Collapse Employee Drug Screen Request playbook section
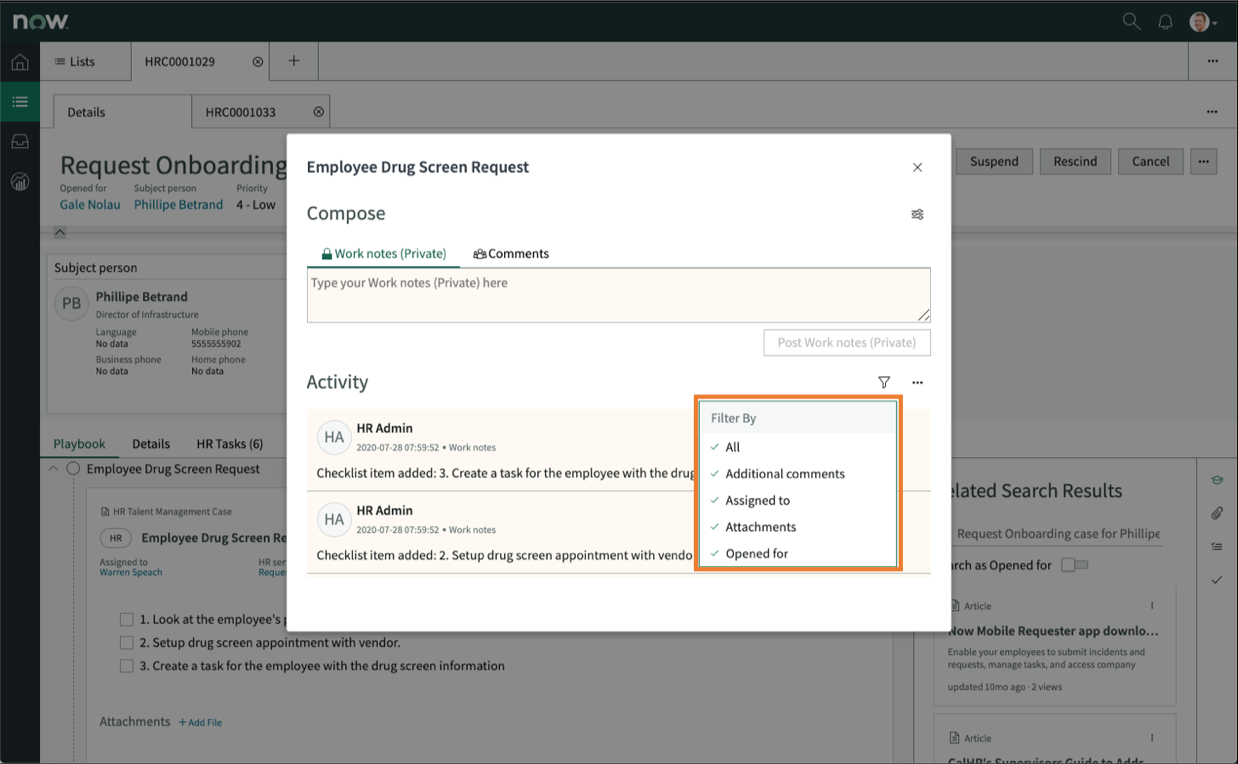1238x764 pixels. [x=53, y=468]
